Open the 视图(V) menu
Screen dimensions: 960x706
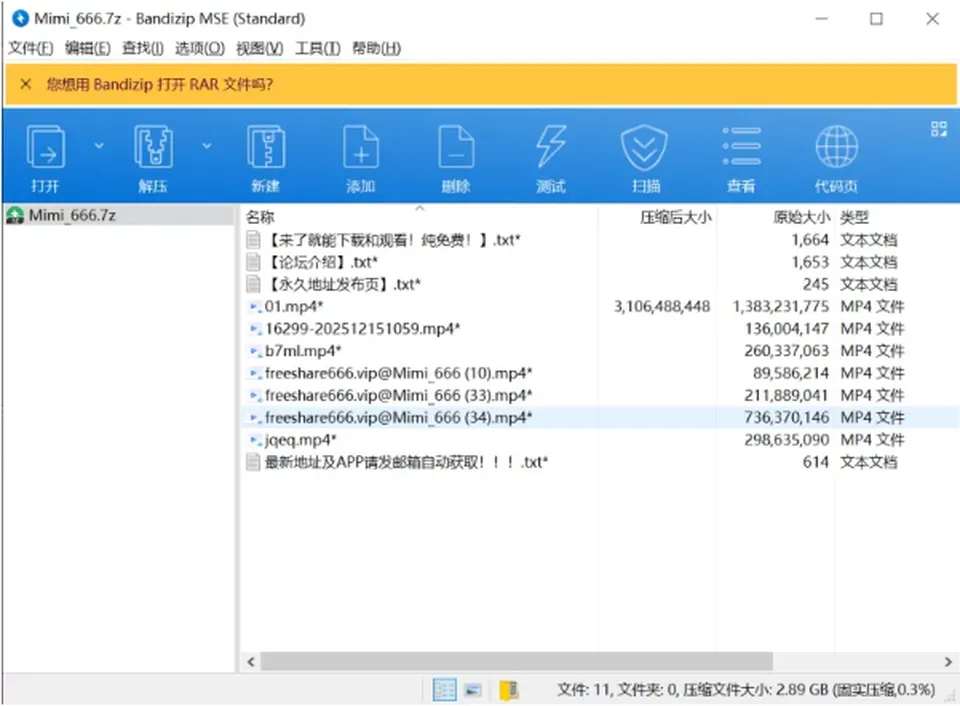click(260, 48)
